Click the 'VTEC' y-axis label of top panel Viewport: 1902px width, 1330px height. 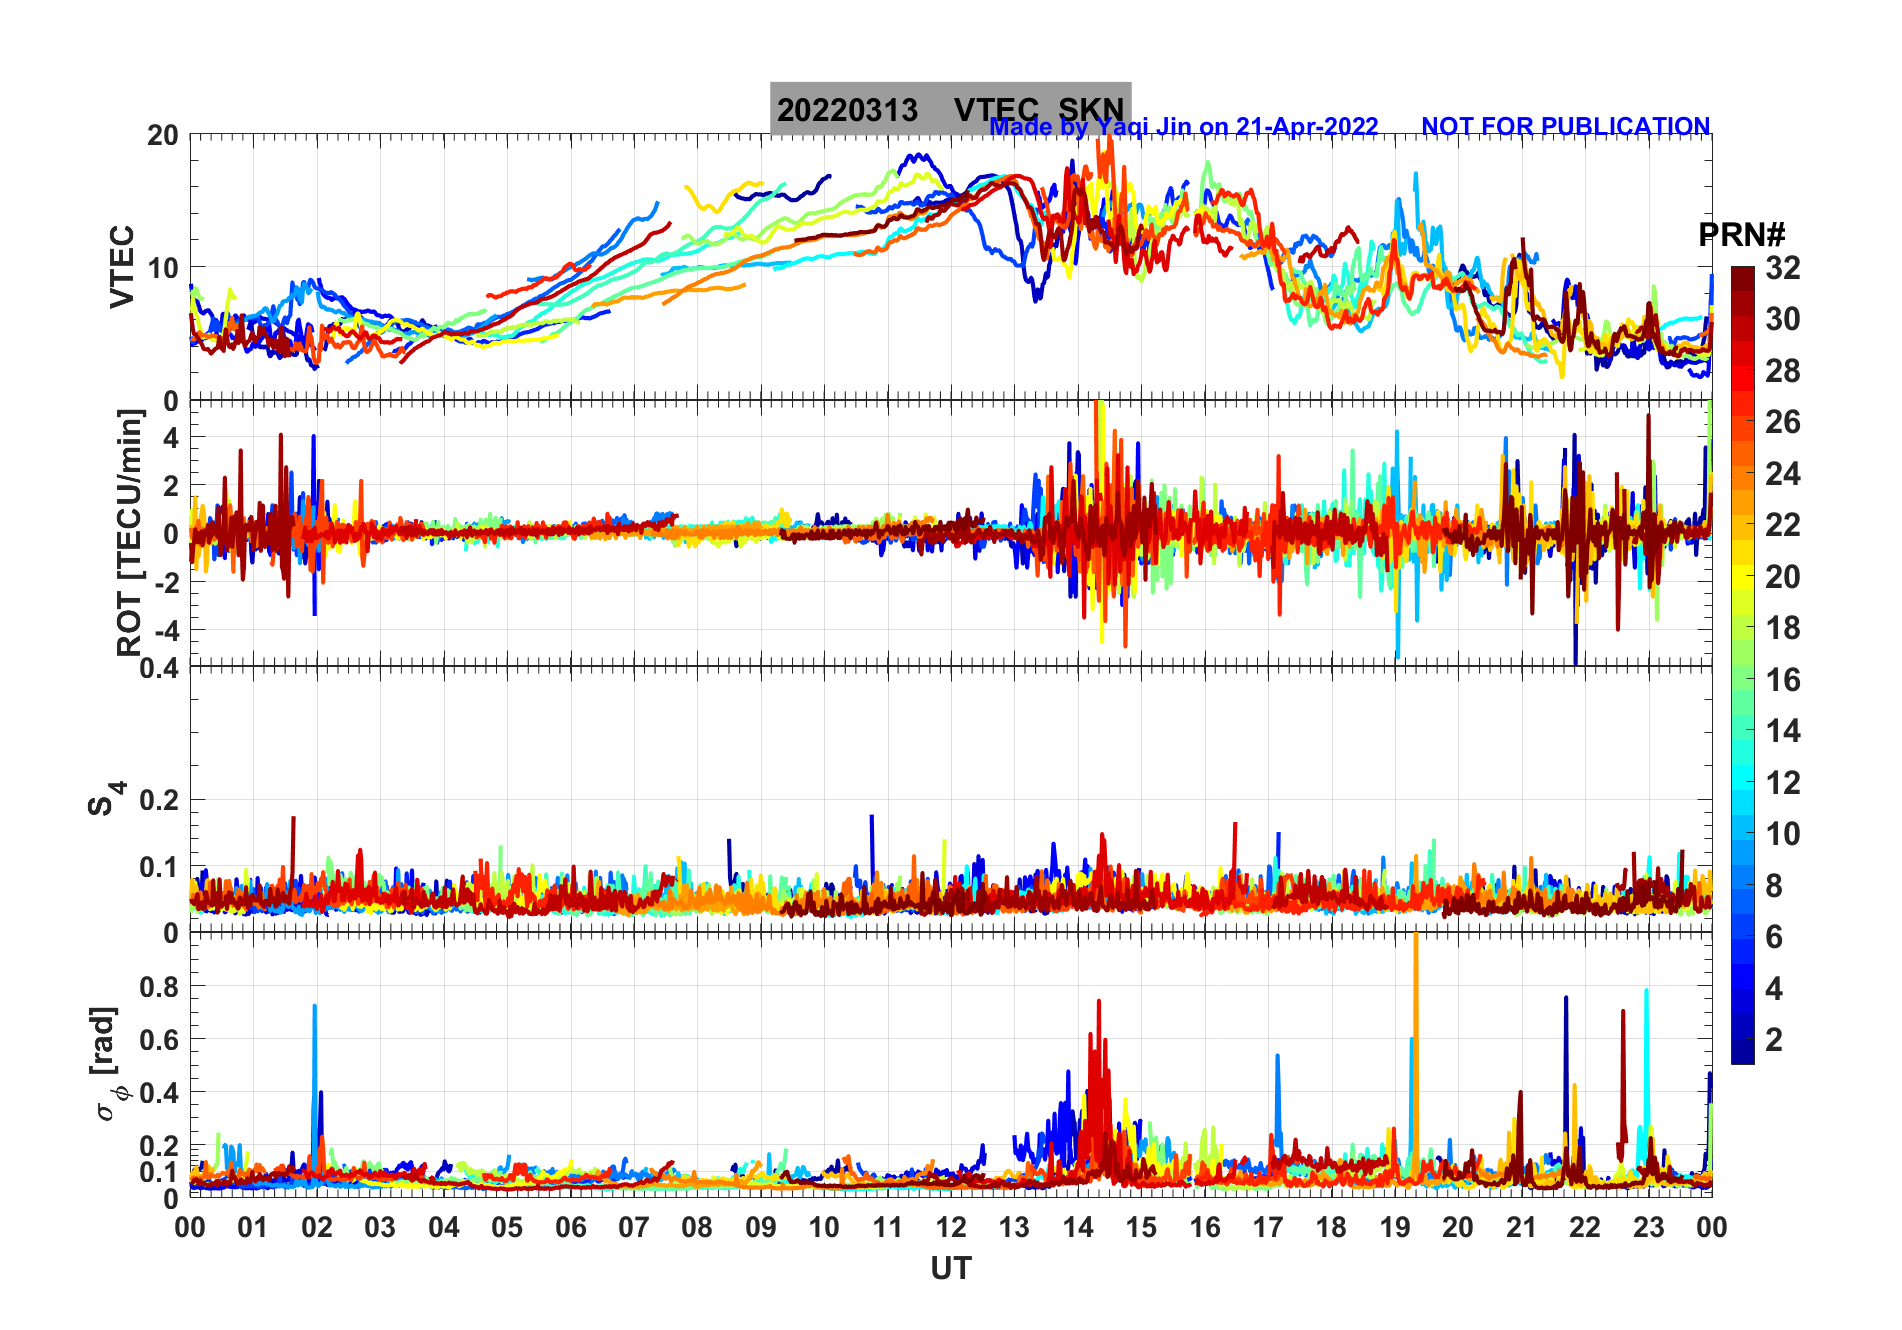pyautogui.click(x=122, y=266)
